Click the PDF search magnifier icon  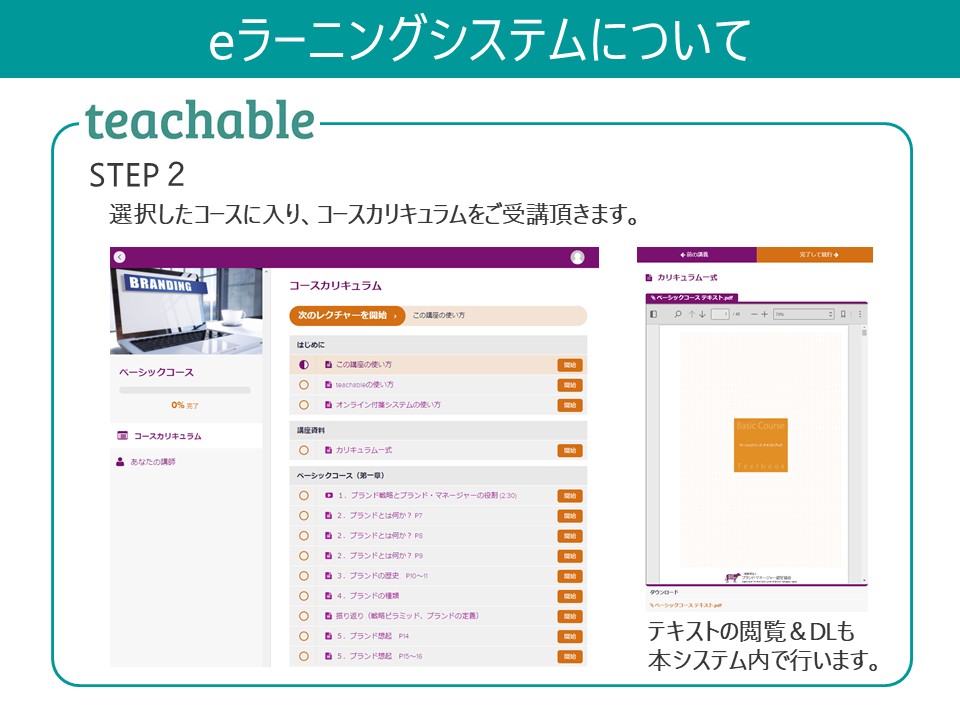pos(677,314)
